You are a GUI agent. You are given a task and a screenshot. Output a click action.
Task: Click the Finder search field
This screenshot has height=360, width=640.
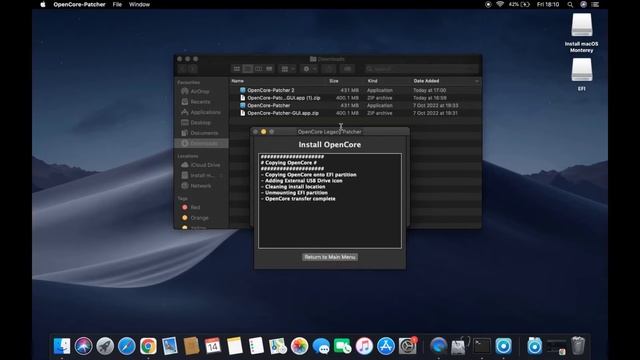click(422, 69)
